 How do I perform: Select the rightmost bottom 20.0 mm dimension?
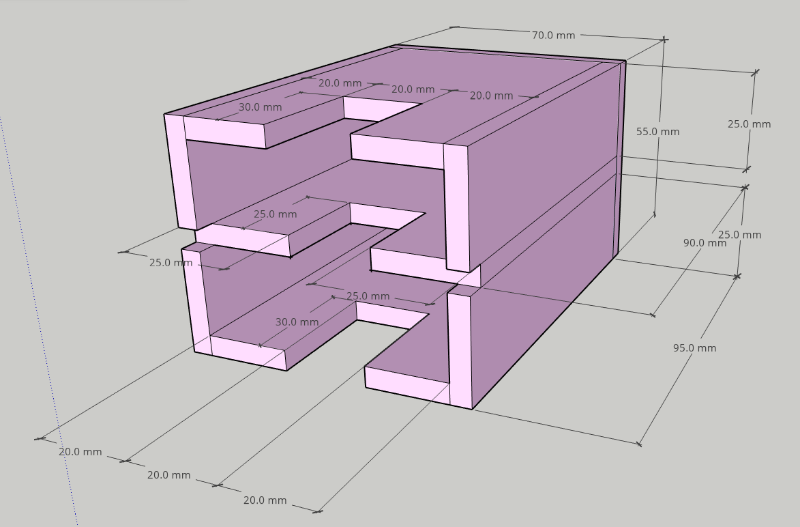[265, 500]
